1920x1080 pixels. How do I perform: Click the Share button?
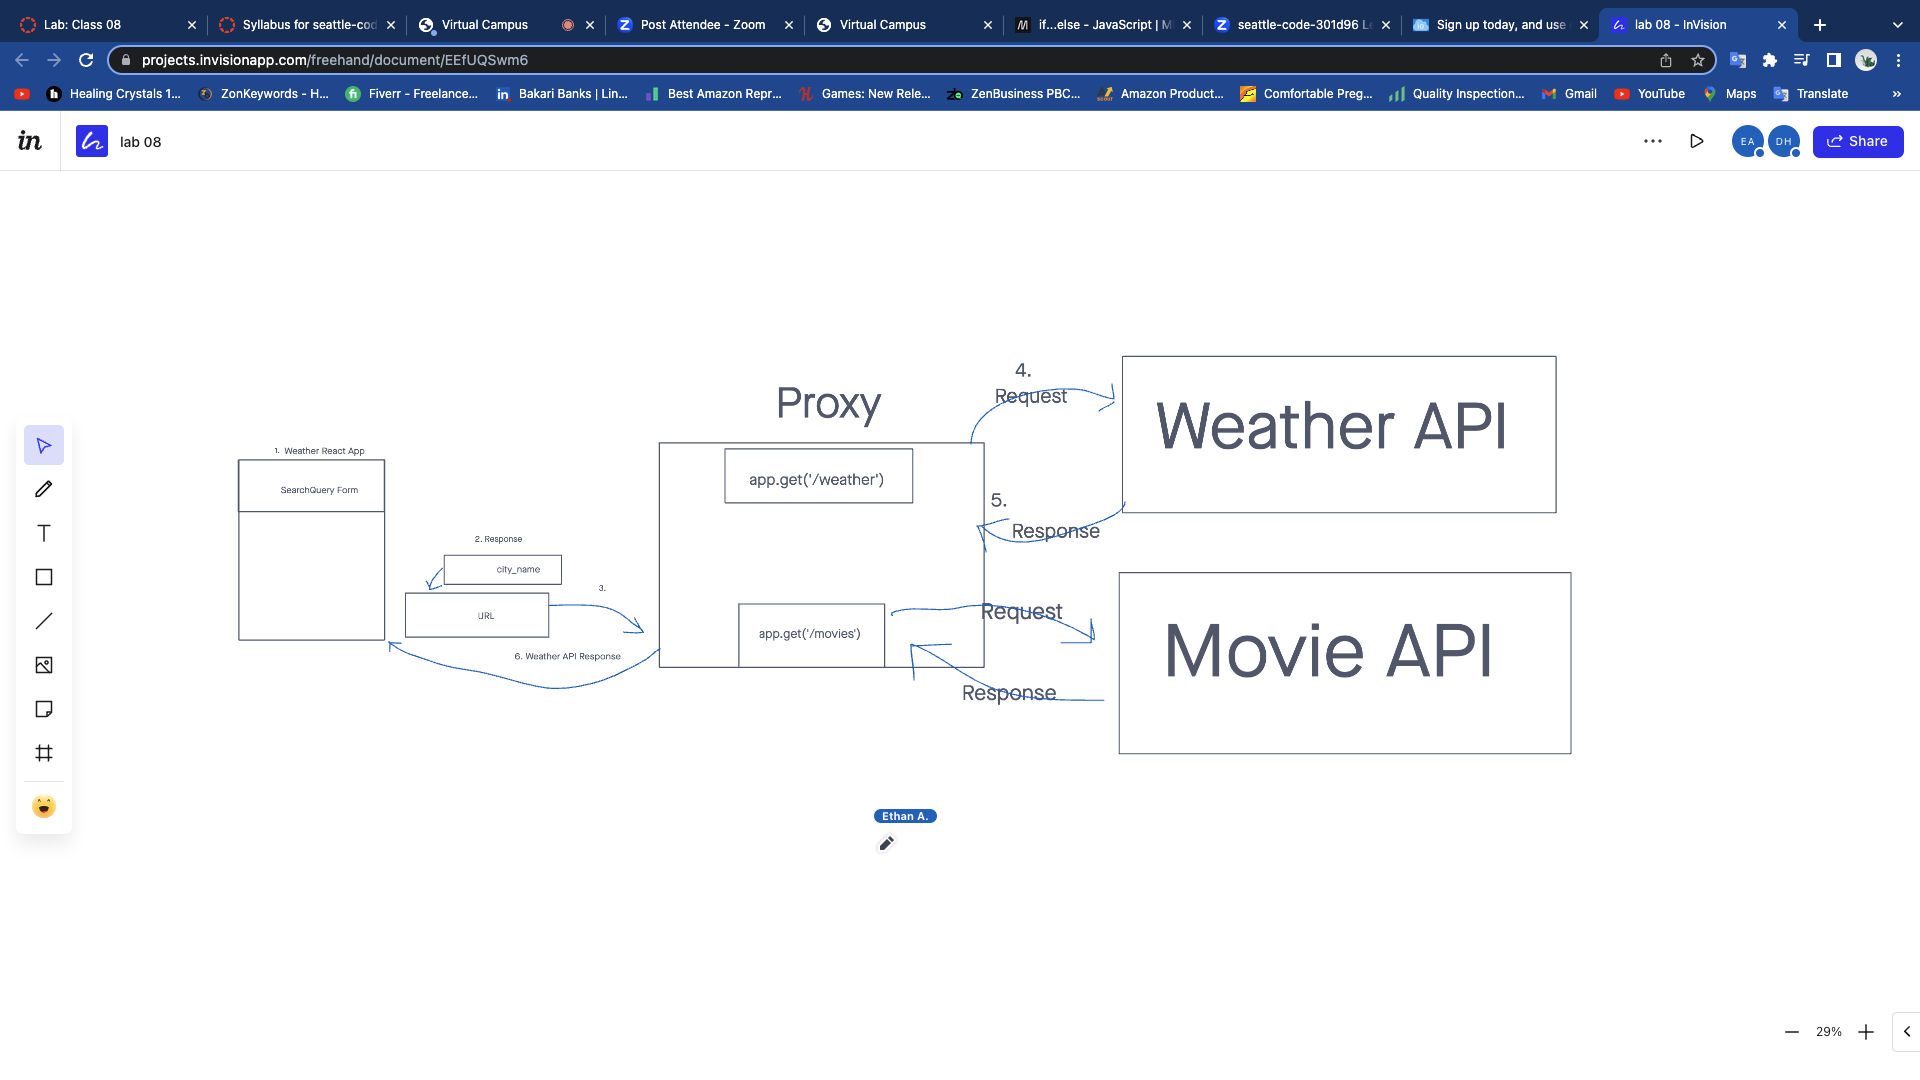pos(1857,142)
